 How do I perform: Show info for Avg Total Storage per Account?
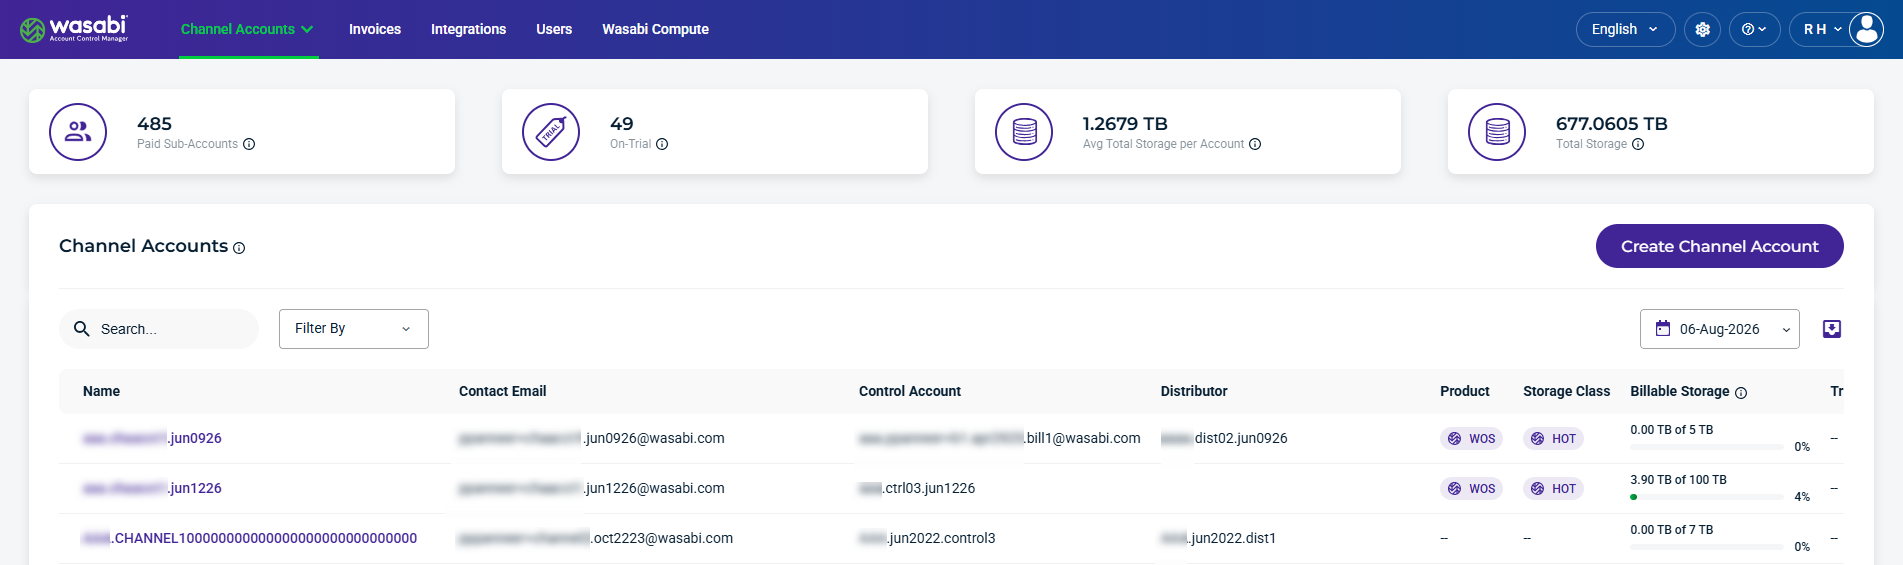pos(1255,144)
